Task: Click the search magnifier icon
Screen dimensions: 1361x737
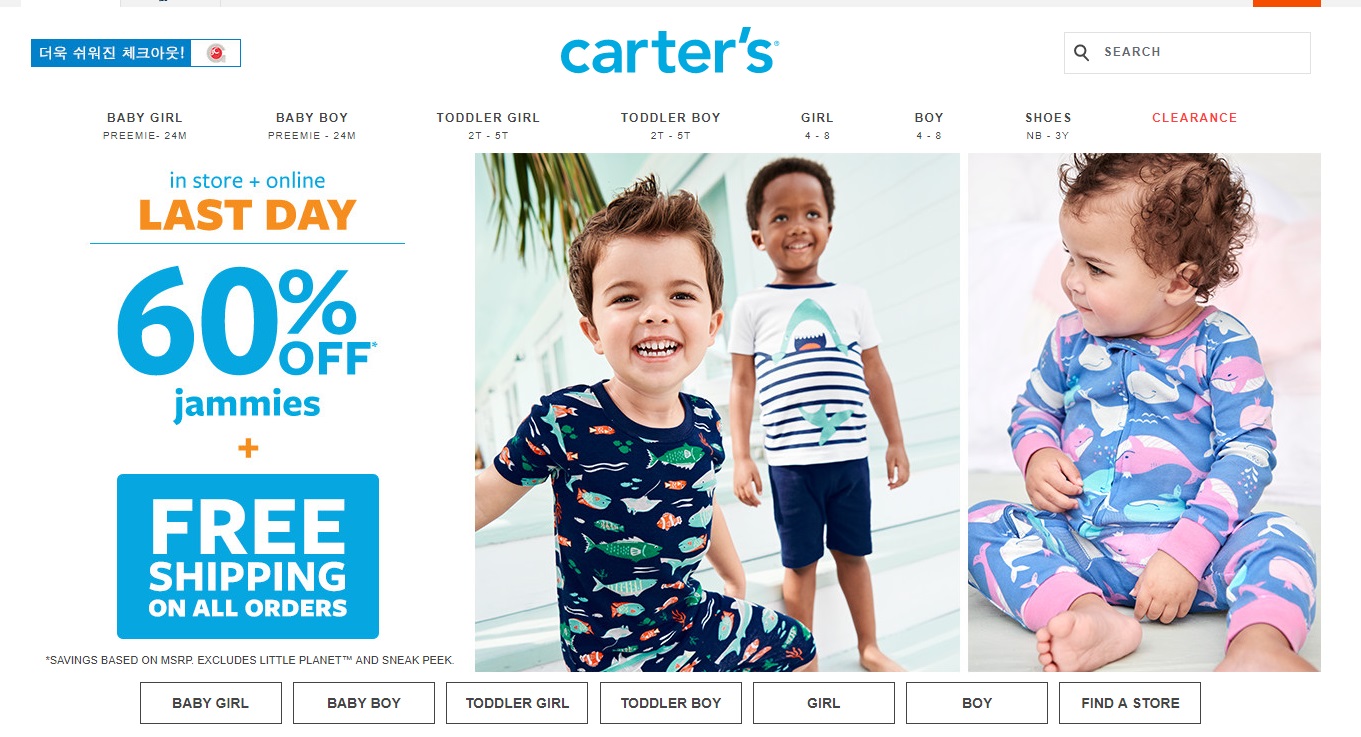Action: [x=1081, y=53]
